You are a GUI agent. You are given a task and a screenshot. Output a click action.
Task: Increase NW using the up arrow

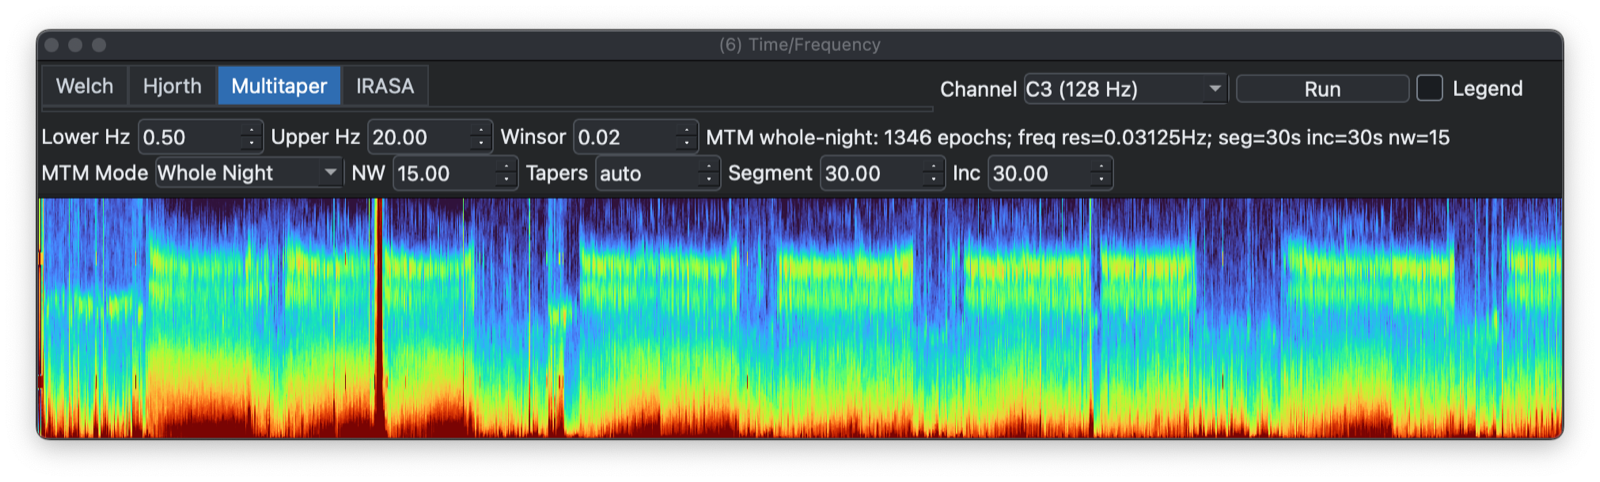(x=507, y=166)
